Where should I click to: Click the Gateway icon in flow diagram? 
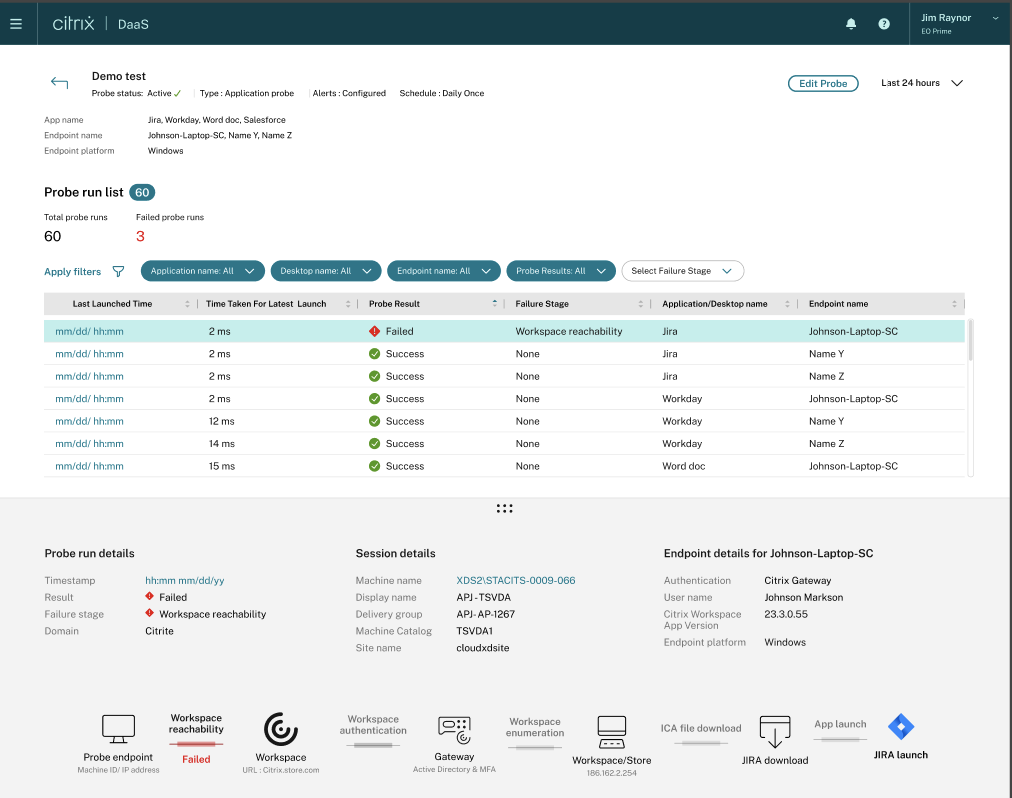[x=454, y=730]
